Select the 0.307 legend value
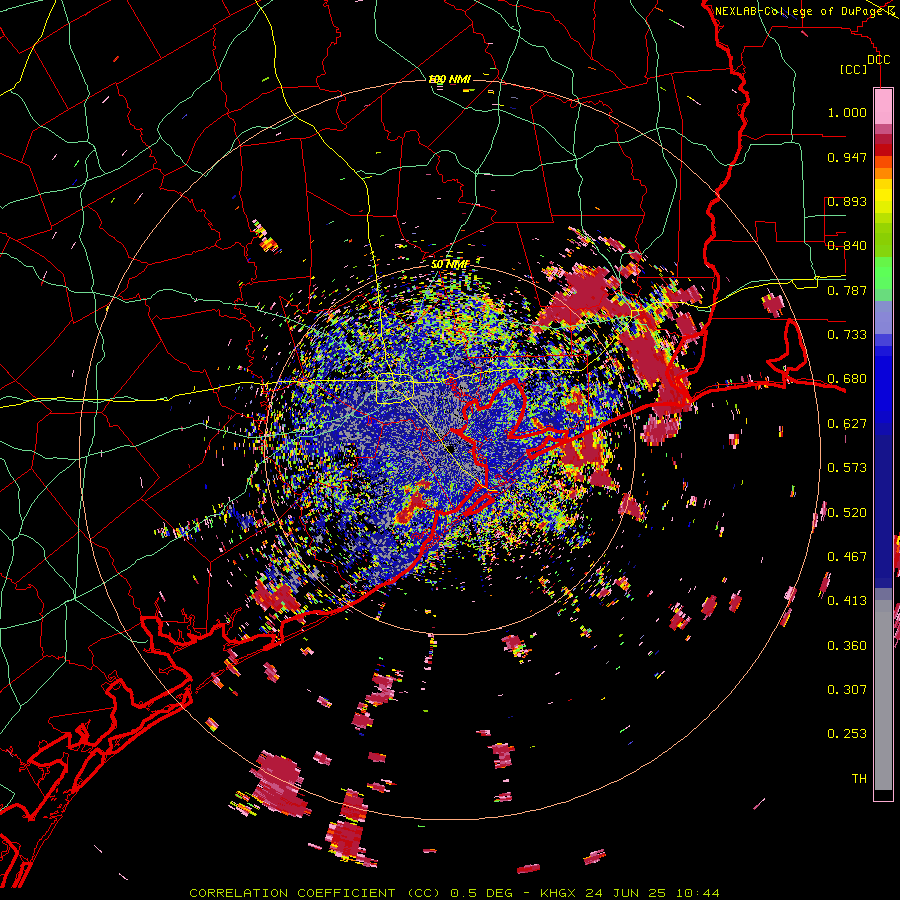This screenshot has width=900, height=900. coord(847,690)
